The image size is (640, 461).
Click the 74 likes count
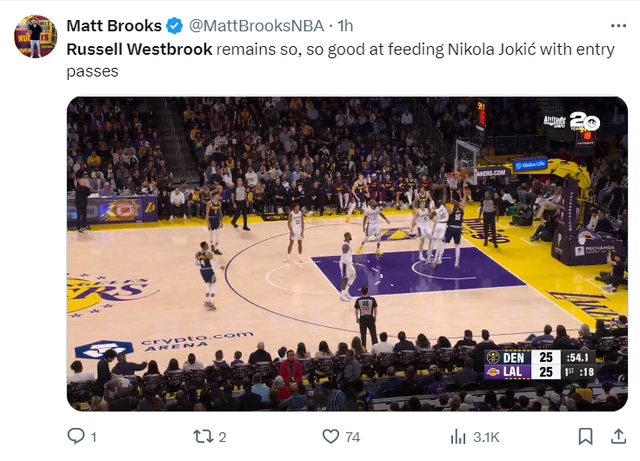point(353,437)
